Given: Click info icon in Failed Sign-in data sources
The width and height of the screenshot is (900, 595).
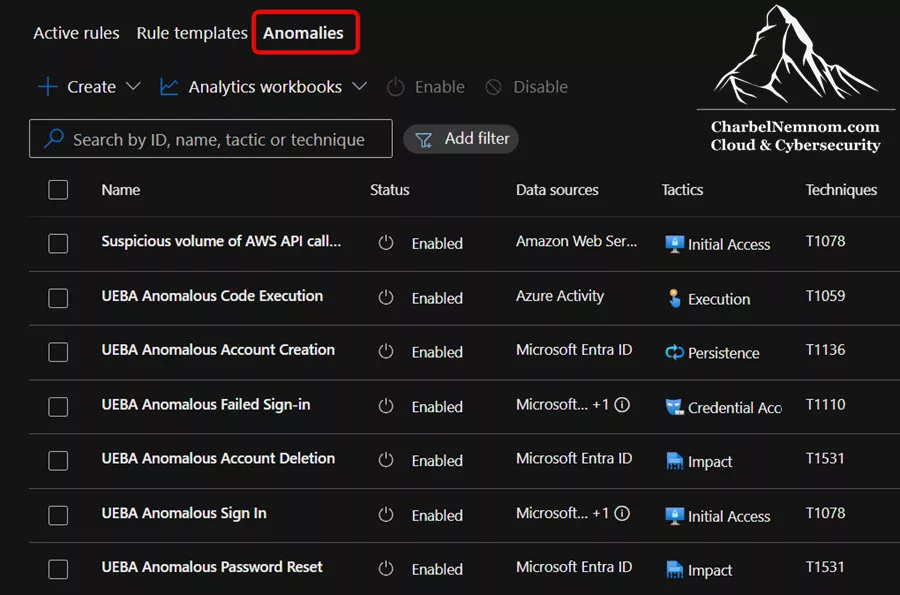Looking at the screenshot, I should point(622,405).
